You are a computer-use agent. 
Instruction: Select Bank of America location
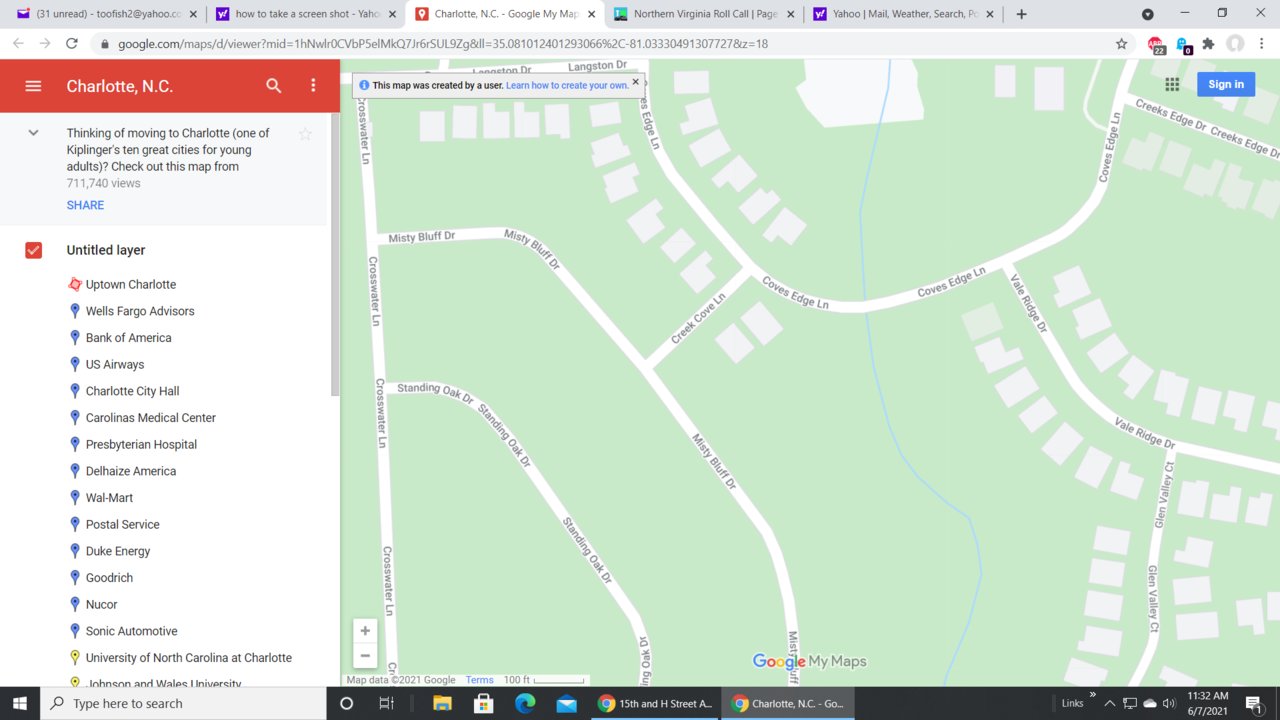[128, 338]
